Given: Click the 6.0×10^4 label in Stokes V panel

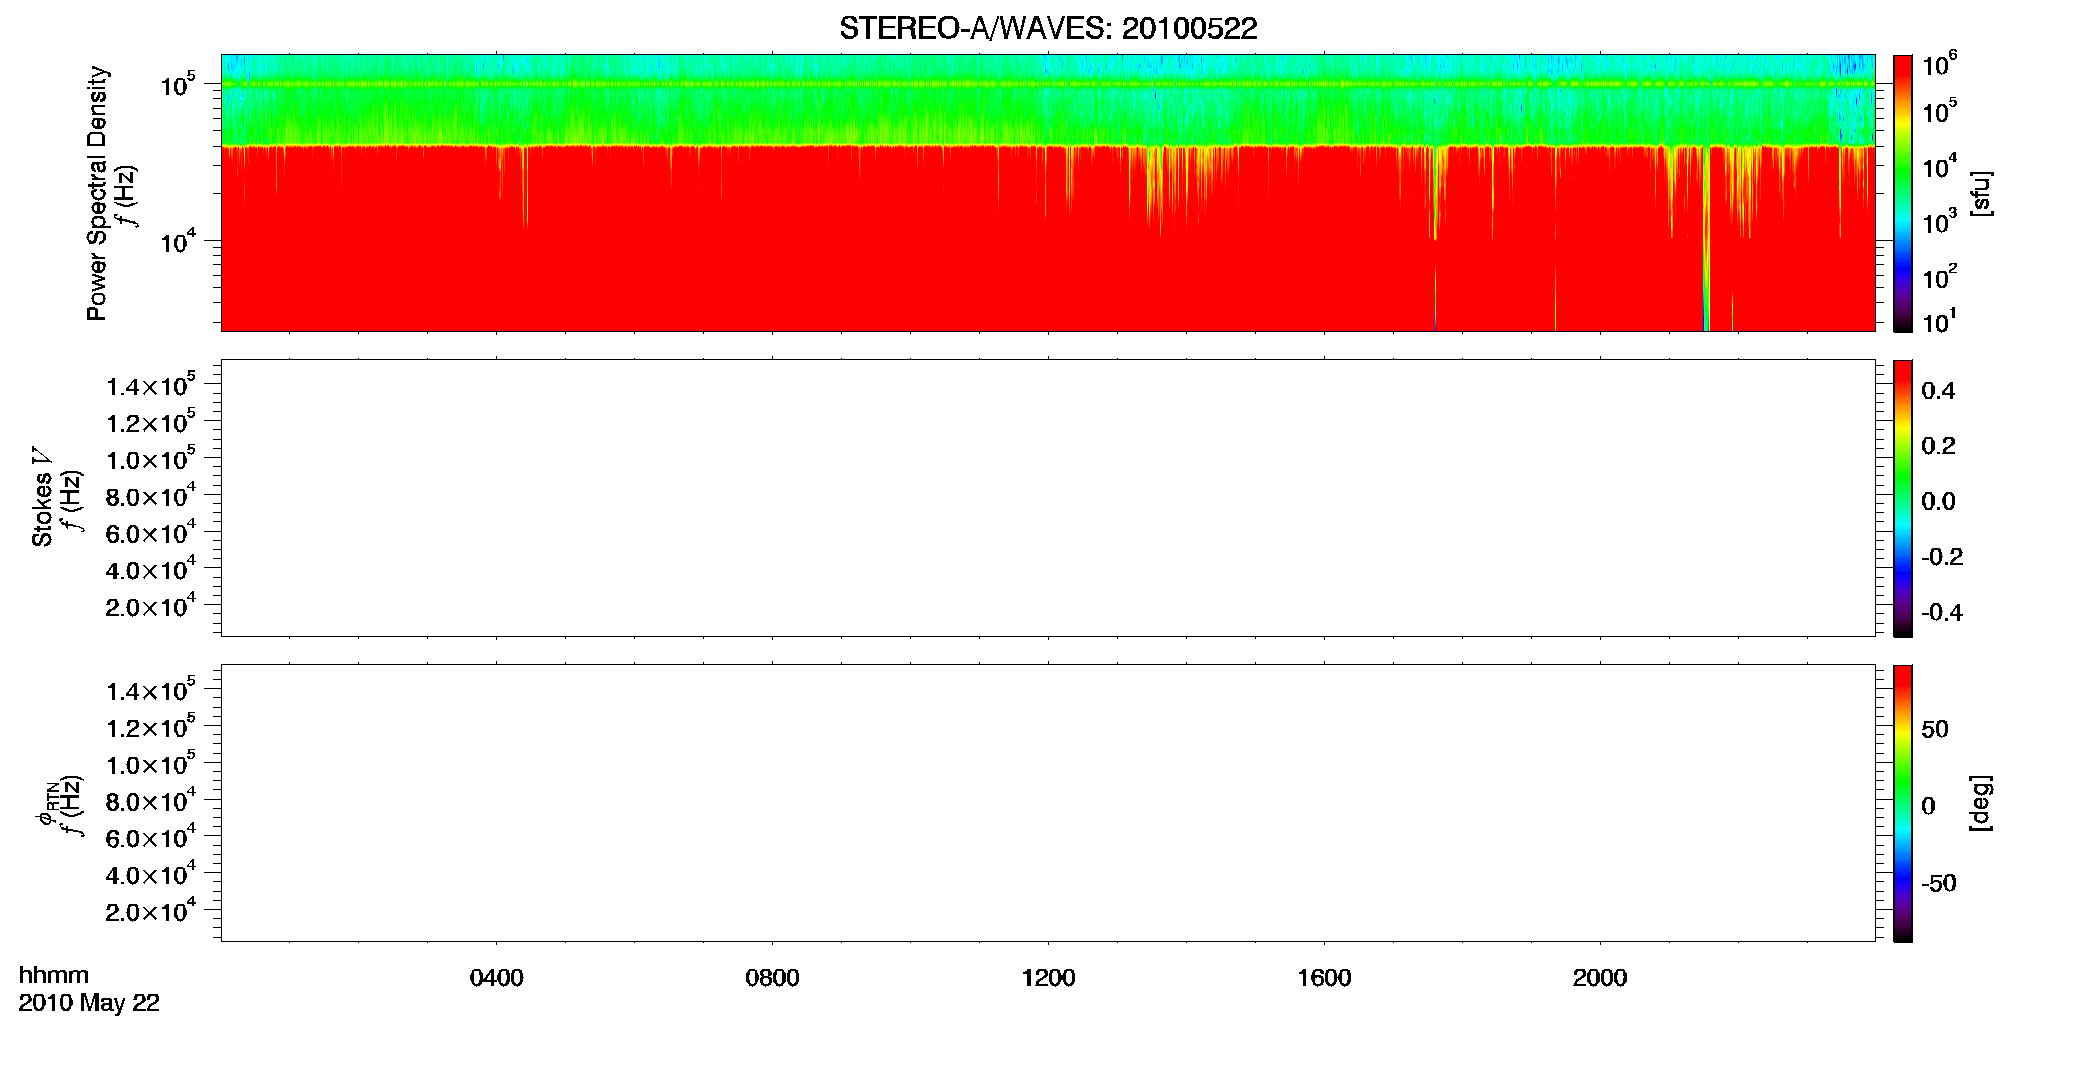Looking at the screenshot, I should pos(151,533).
